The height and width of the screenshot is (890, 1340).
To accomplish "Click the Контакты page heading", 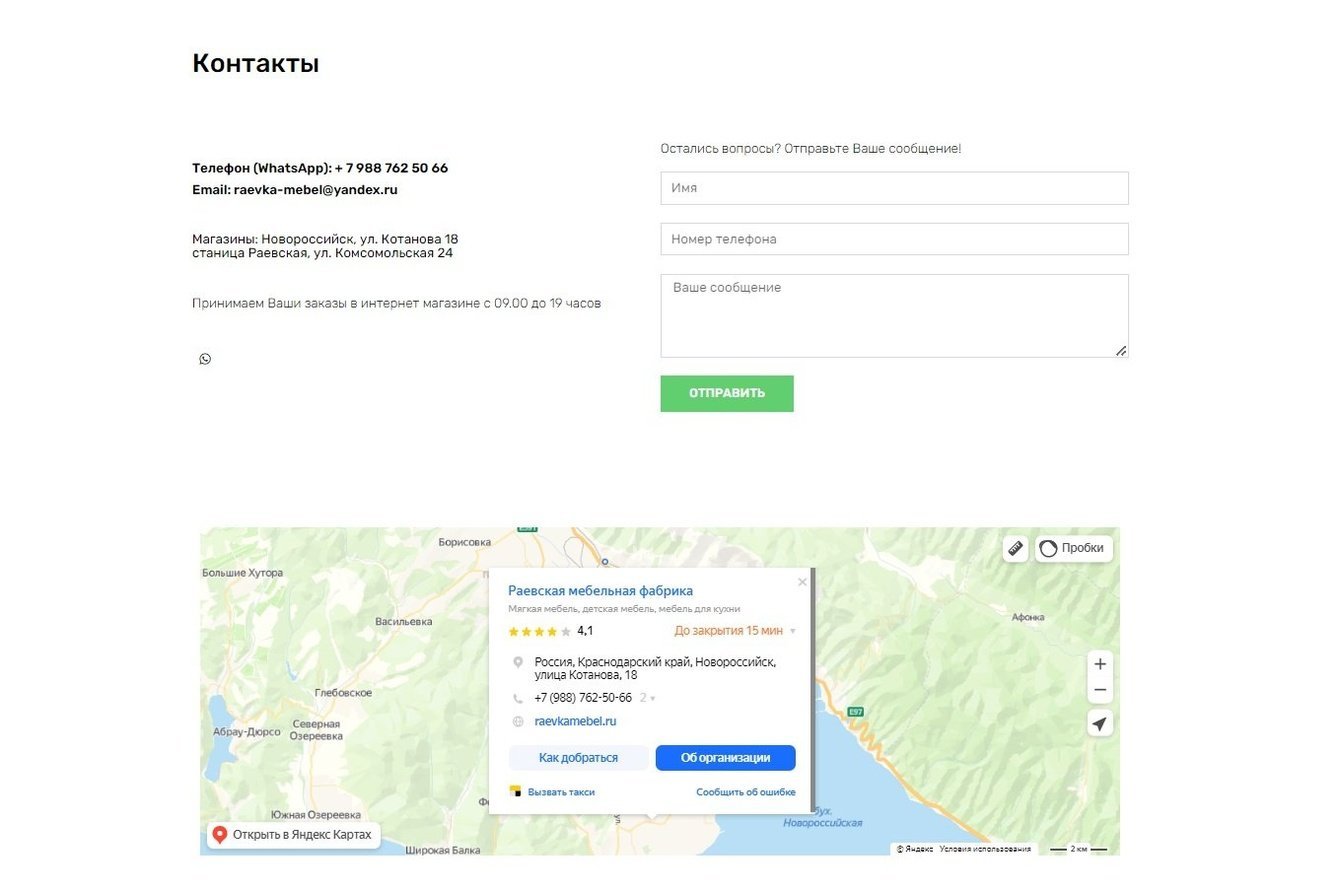I will pyautogui.click(x=255, y=63).
